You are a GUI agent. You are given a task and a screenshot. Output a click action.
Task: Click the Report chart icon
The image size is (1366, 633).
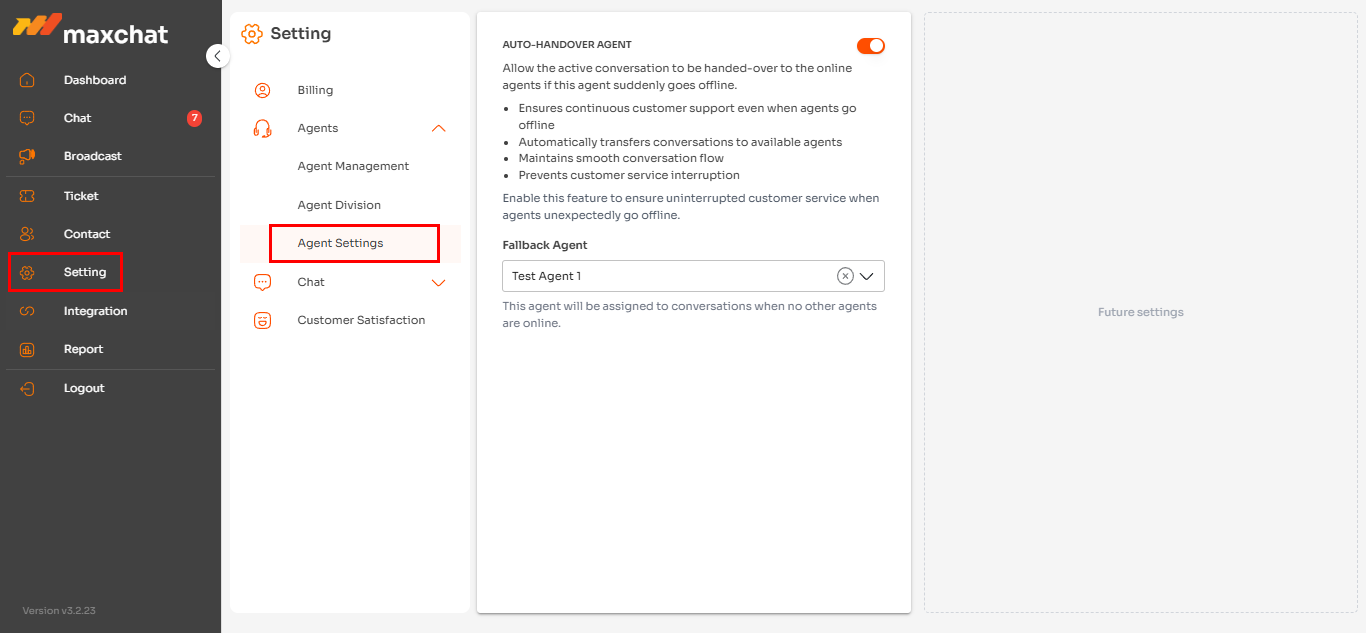(27, 349)
